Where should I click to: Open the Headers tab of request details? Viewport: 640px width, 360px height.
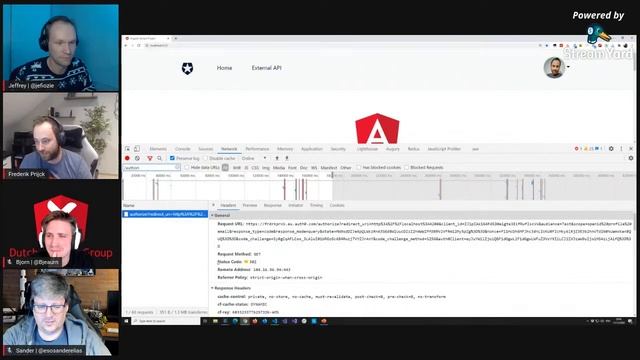point(228,205)
